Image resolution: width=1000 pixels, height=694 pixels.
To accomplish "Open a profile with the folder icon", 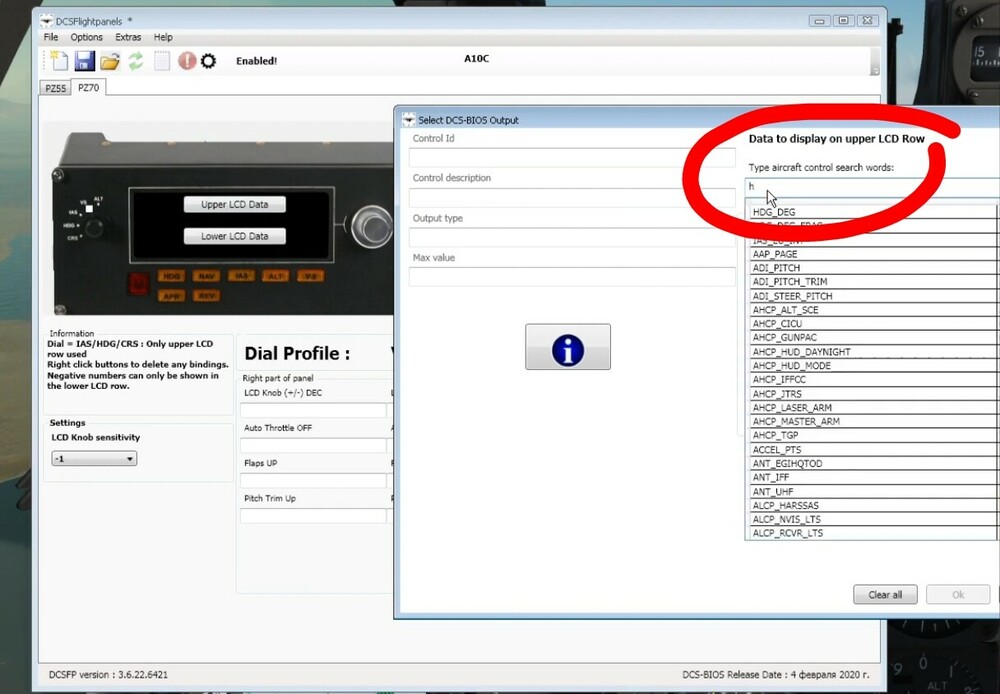I will tap(110, 61).
